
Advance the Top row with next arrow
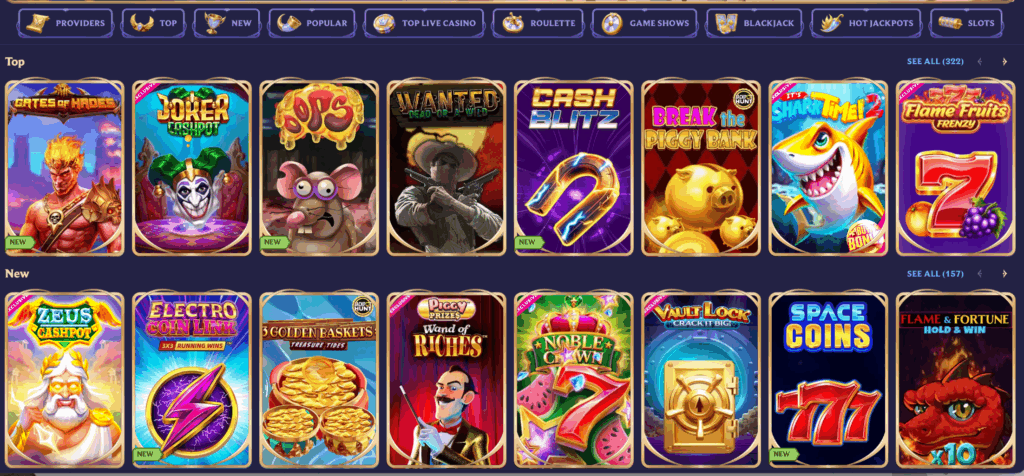(x=1005, y=62)
